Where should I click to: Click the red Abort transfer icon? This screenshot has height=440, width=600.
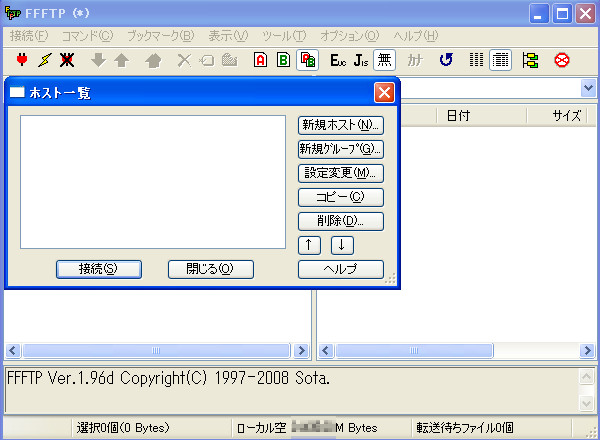[x=562, y=60]
